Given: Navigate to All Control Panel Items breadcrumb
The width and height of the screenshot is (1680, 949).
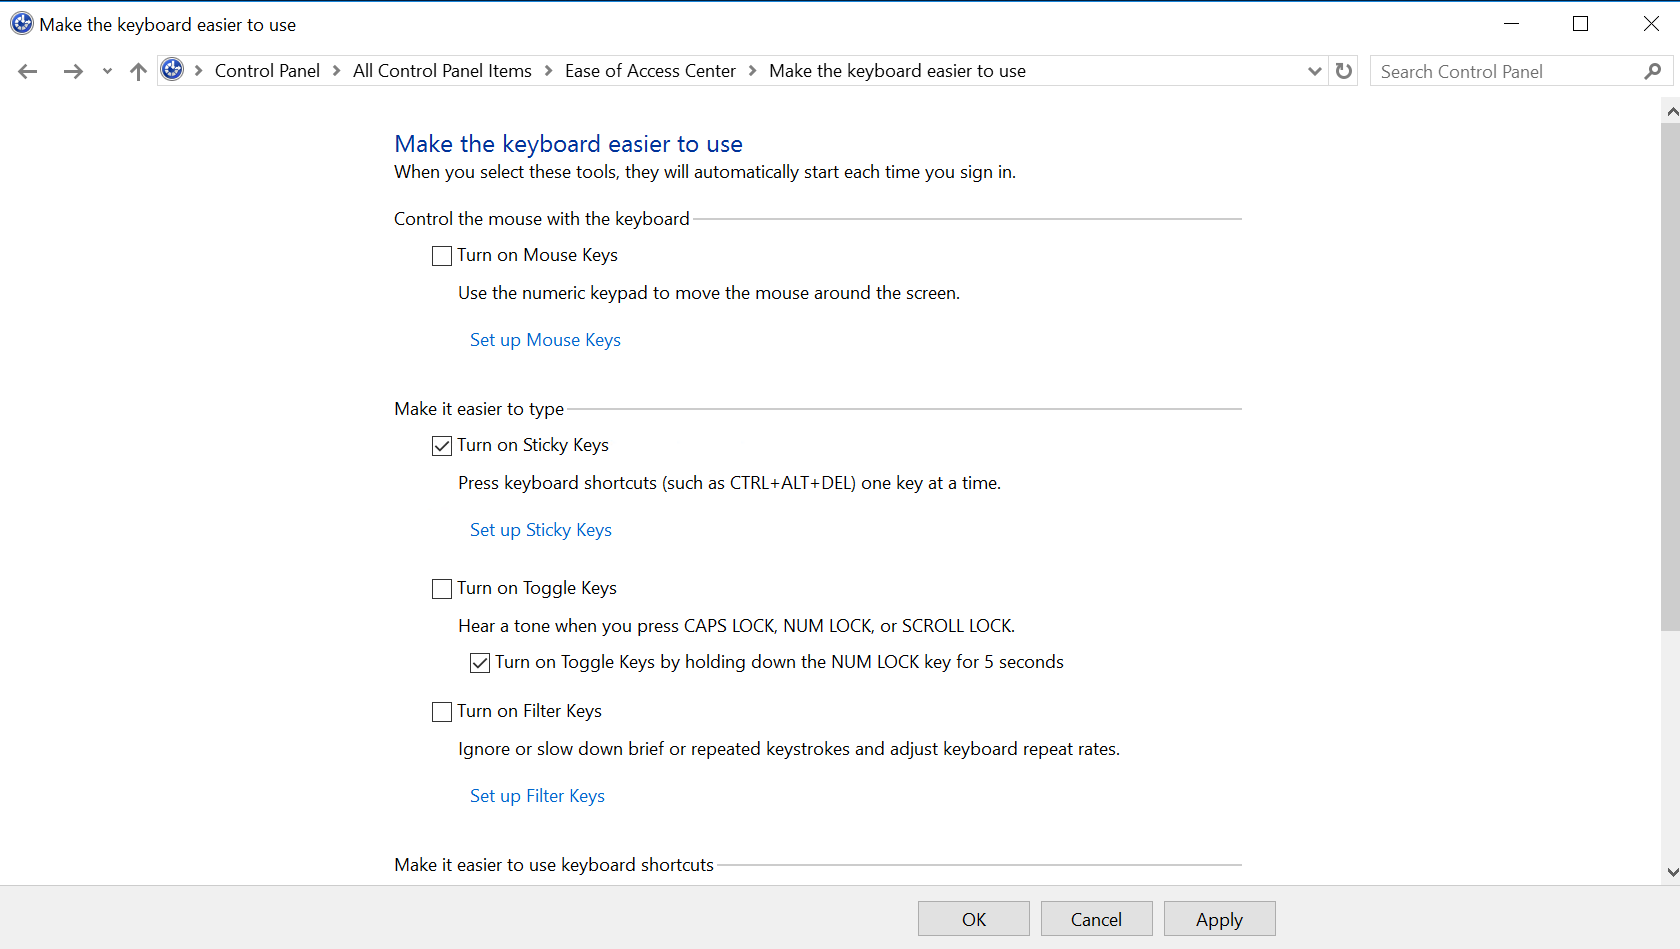Looking at the screenshot, I should click(442, 71).
